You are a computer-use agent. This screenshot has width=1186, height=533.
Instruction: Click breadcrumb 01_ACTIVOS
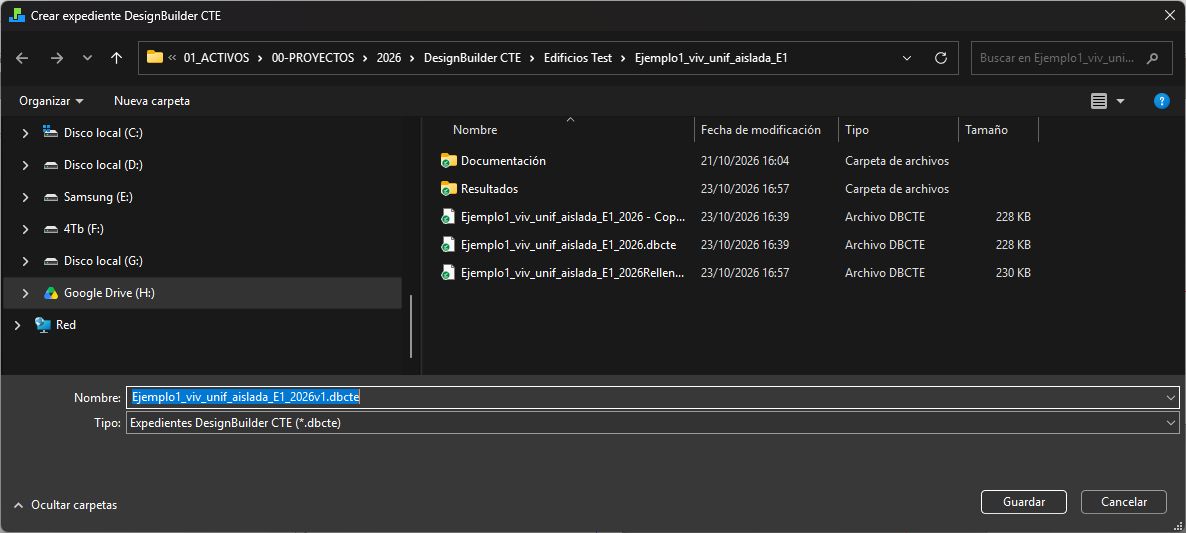click(x=216, y=58)
